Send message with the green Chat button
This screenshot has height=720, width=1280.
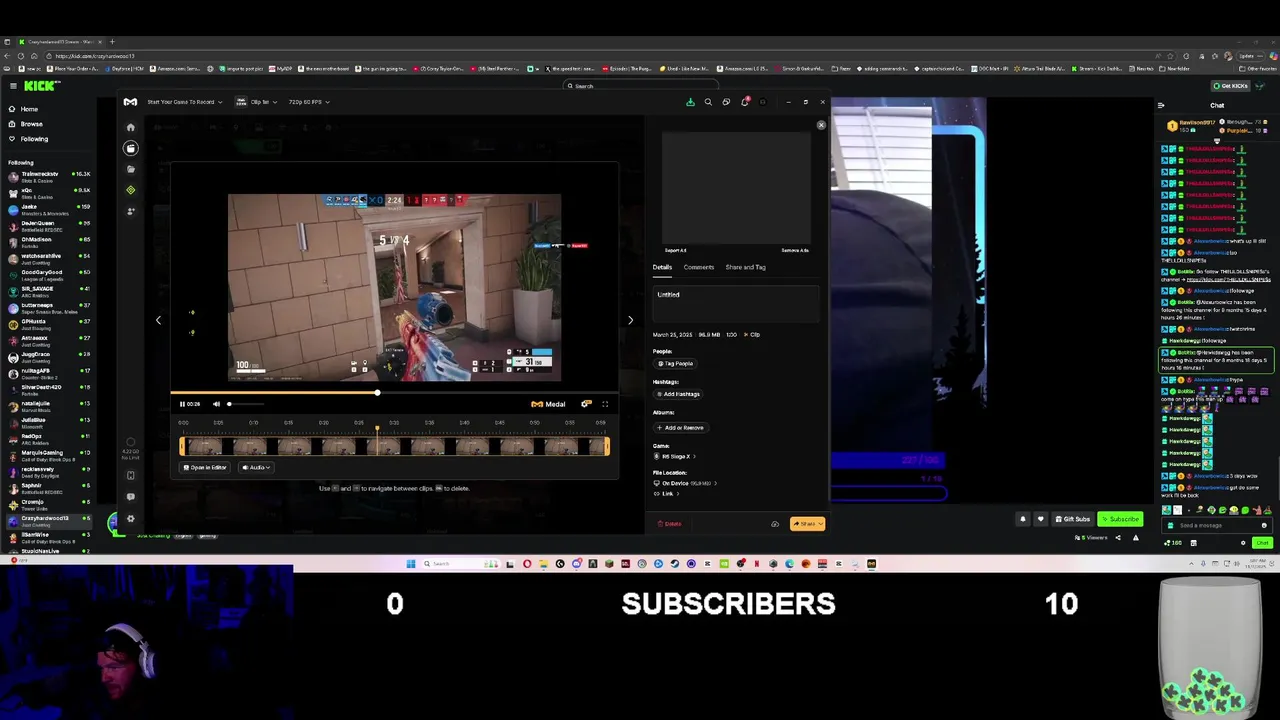1262,543
